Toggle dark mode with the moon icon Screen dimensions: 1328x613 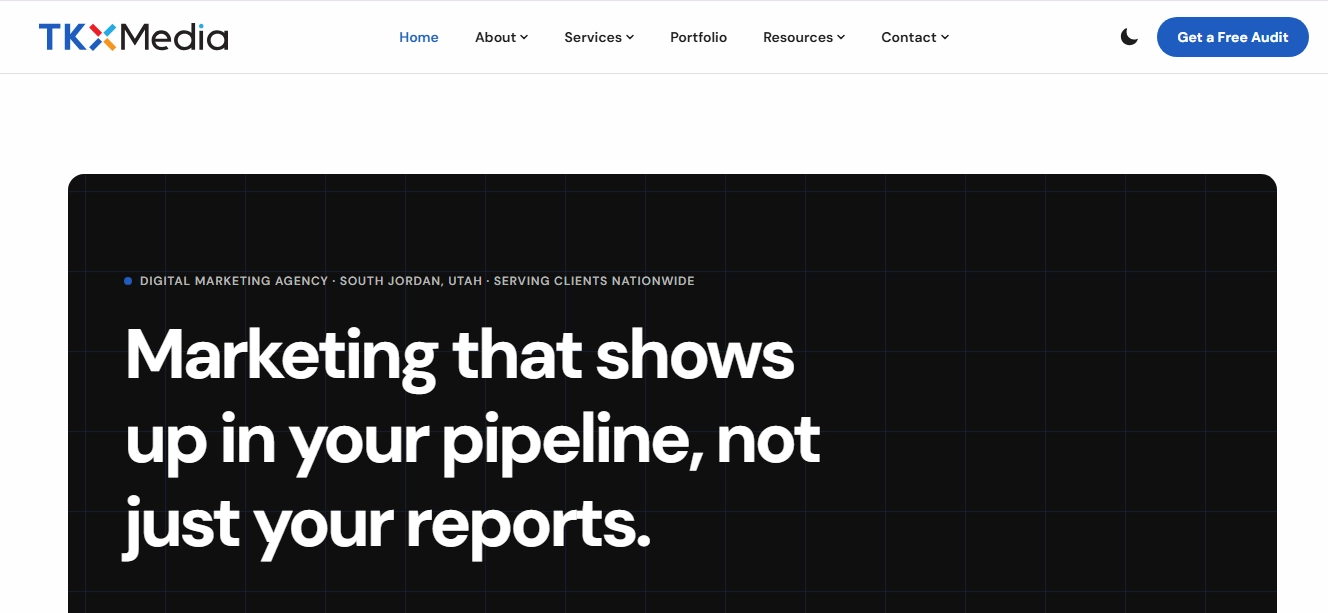pos(1129,37)
